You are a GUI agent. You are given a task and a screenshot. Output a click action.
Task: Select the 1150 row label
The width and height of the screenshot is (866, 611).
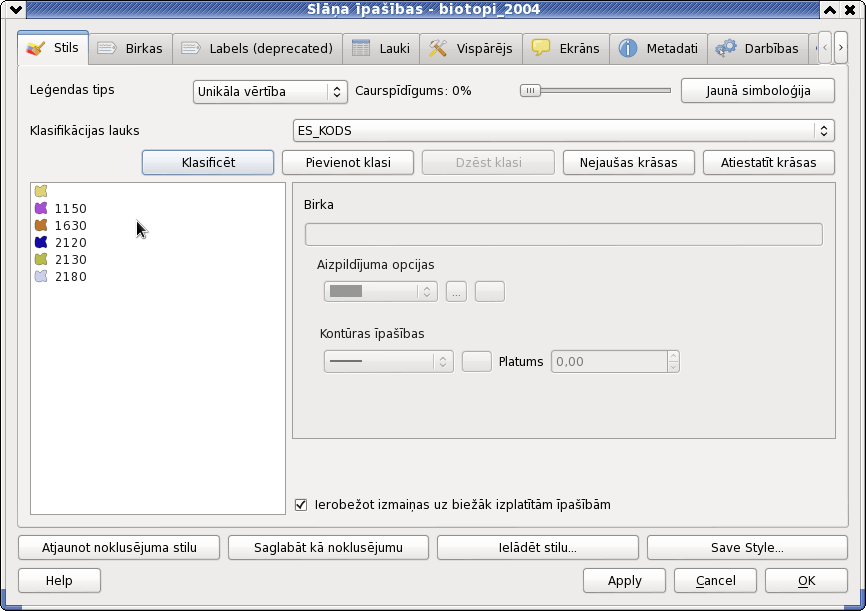tap(71, 209)
